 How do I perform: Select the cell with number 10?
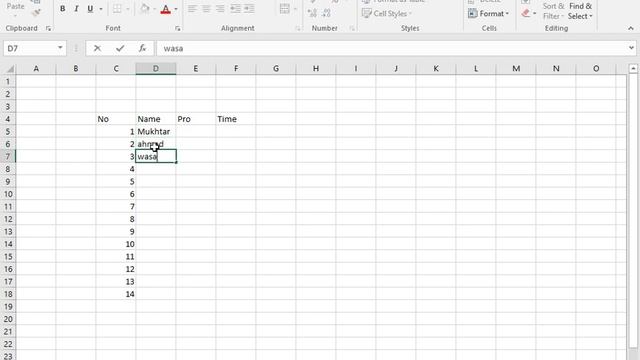pos(116,244)
